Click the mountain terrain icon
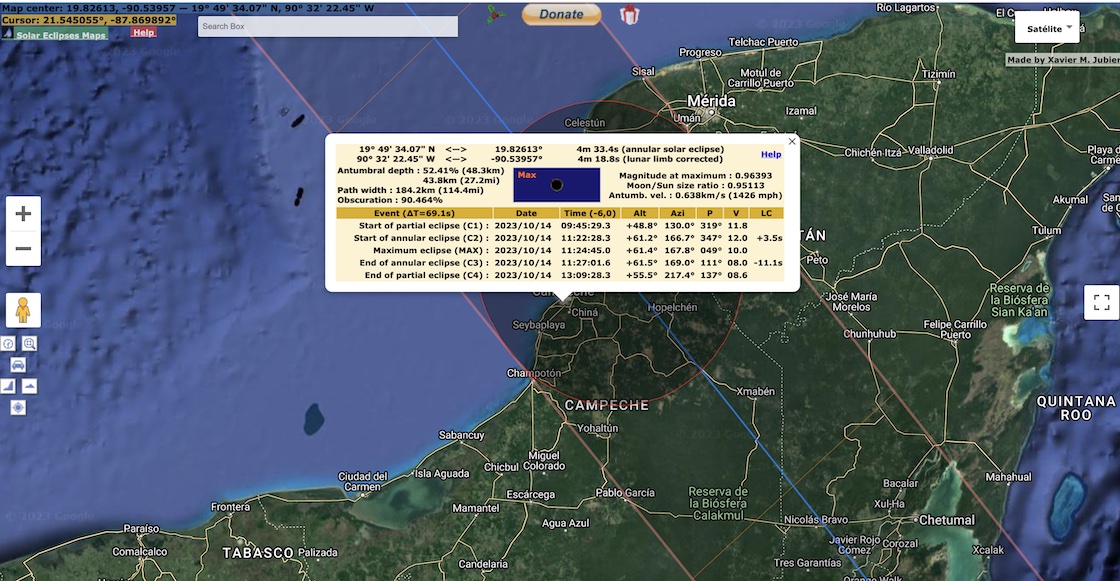This screenshot has width=1120, height=581. click(x=29, y=386)
